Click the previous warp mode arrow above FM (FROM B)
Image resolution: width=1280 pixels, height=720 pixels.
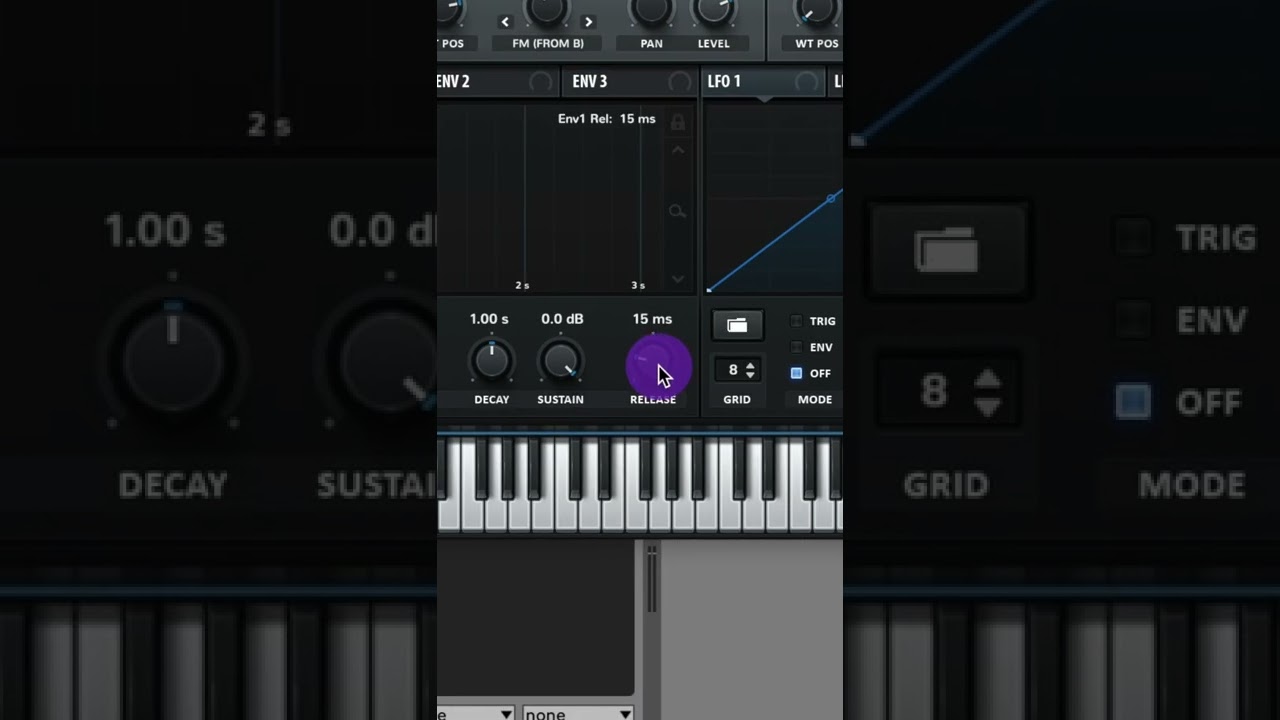pyautogui.click(x=505, y=21)
